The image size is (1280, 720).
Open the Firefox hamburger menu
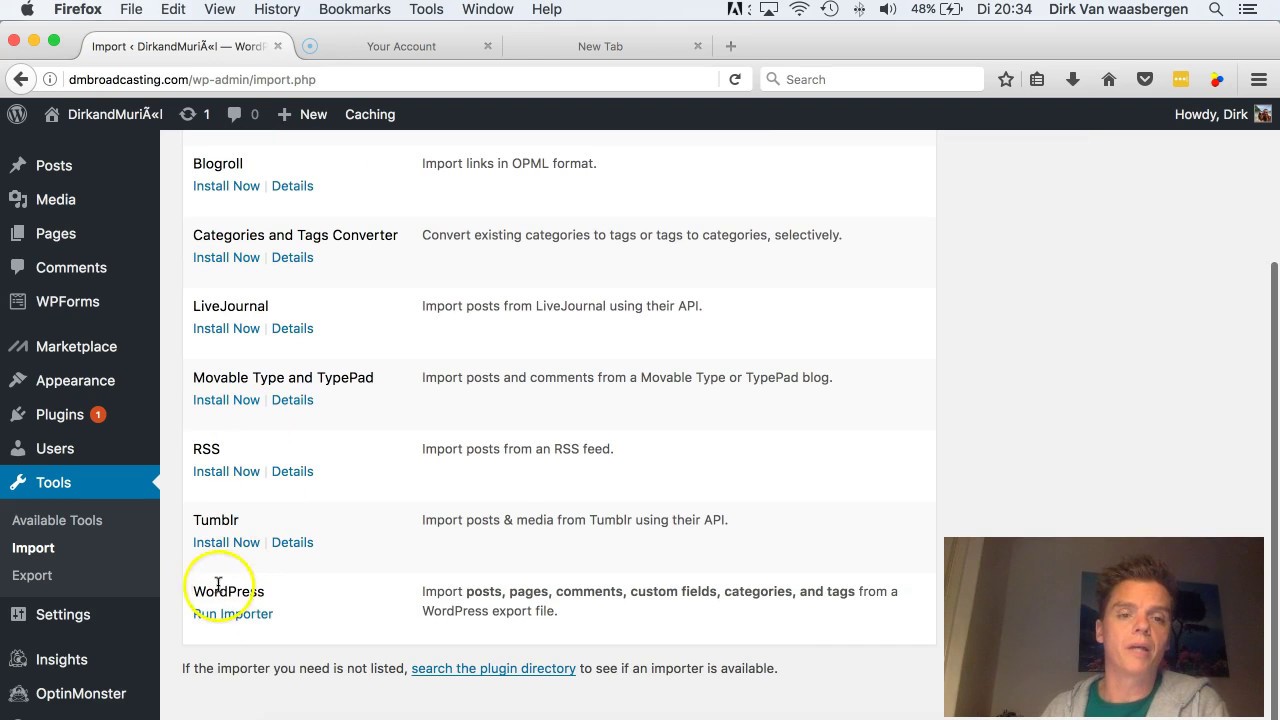click(x=1259, y=79)
